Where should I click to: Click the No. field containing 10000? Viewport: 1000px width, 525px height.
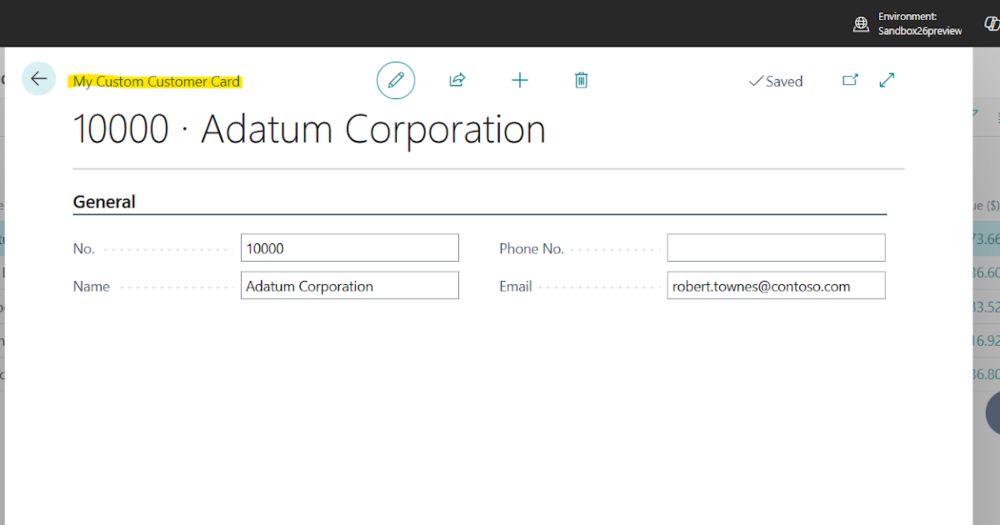pyautogui.click(x=349, y=248)
